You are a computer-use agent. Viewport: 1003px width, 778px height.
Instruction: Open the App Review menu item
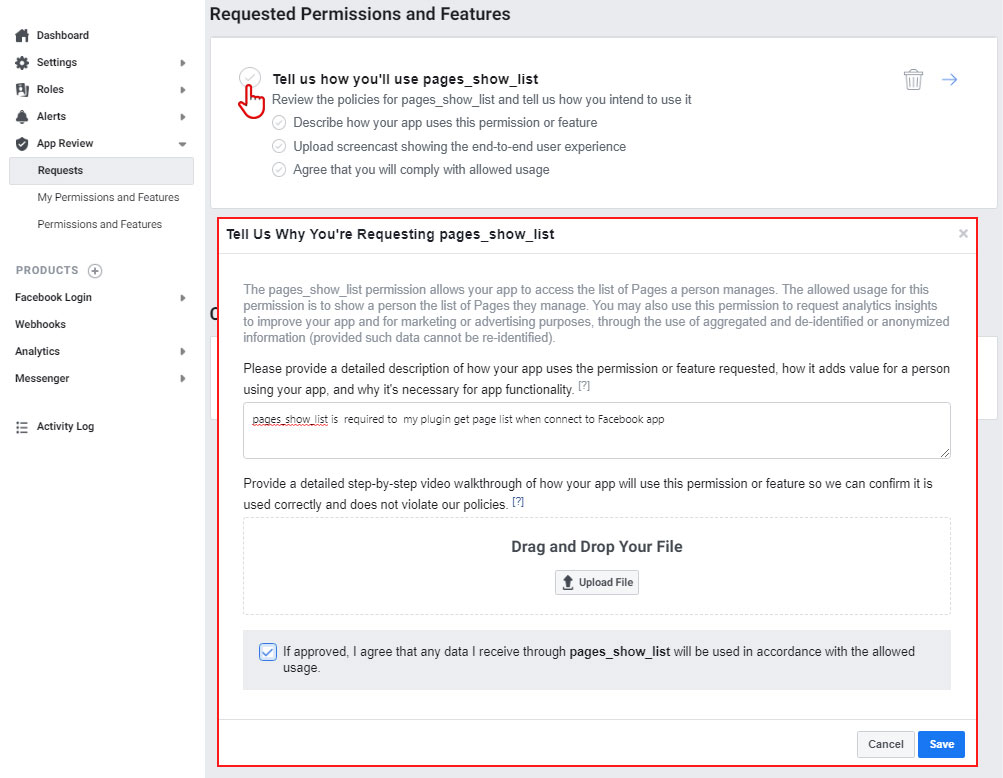click(x=65, y=143)
